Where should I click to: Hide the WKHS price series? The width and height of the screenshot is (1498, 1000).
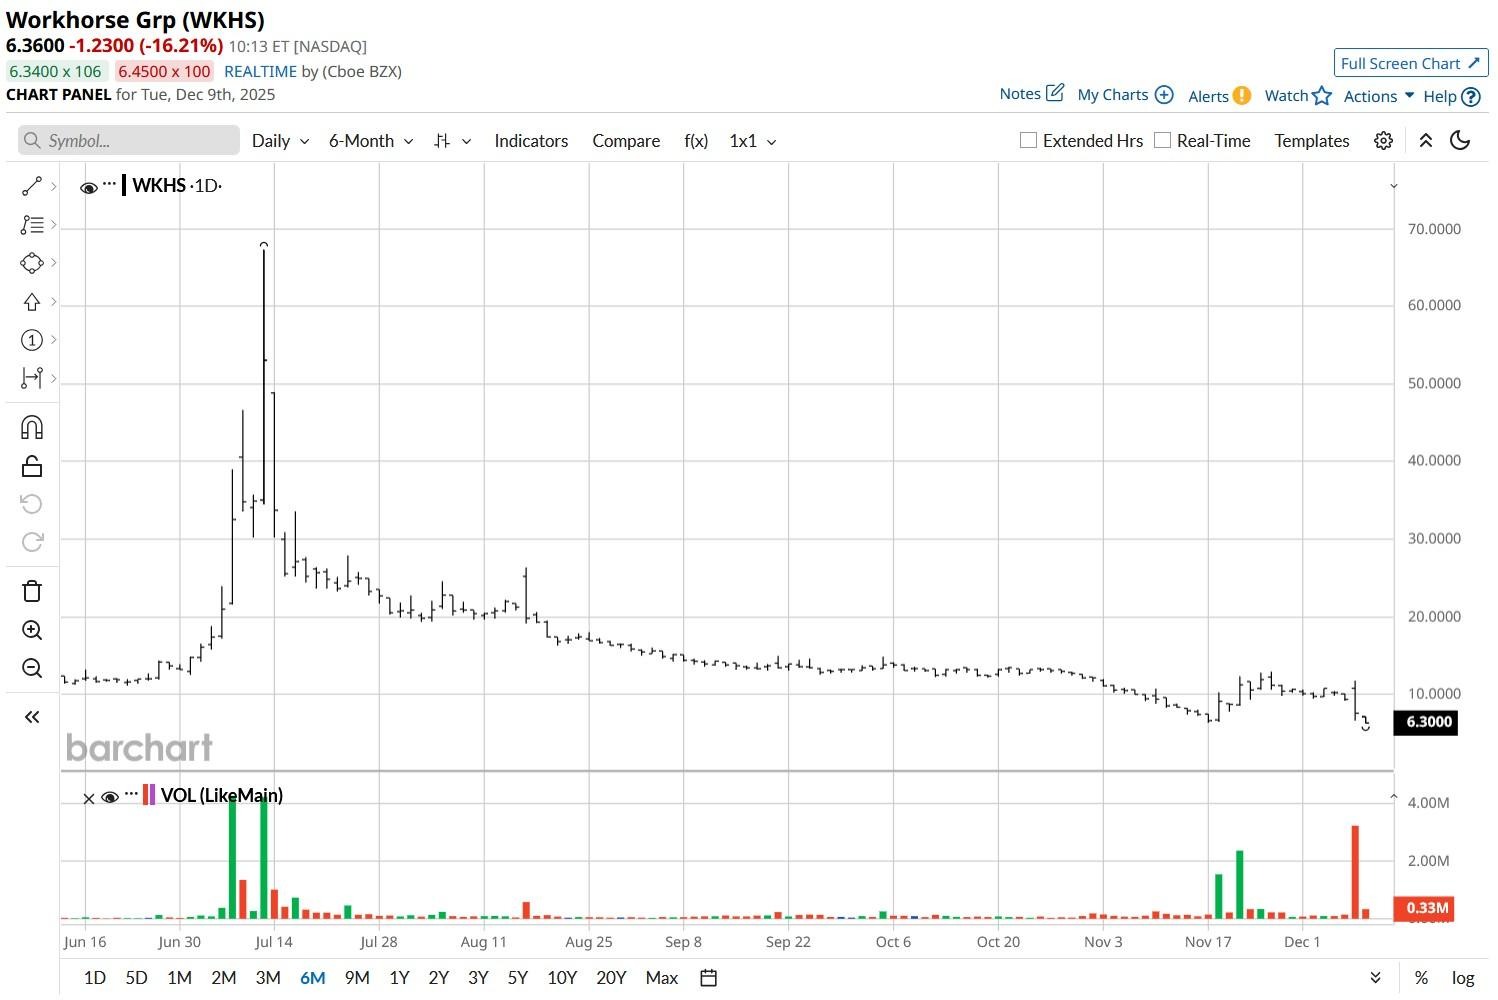(x=88, y=187)
